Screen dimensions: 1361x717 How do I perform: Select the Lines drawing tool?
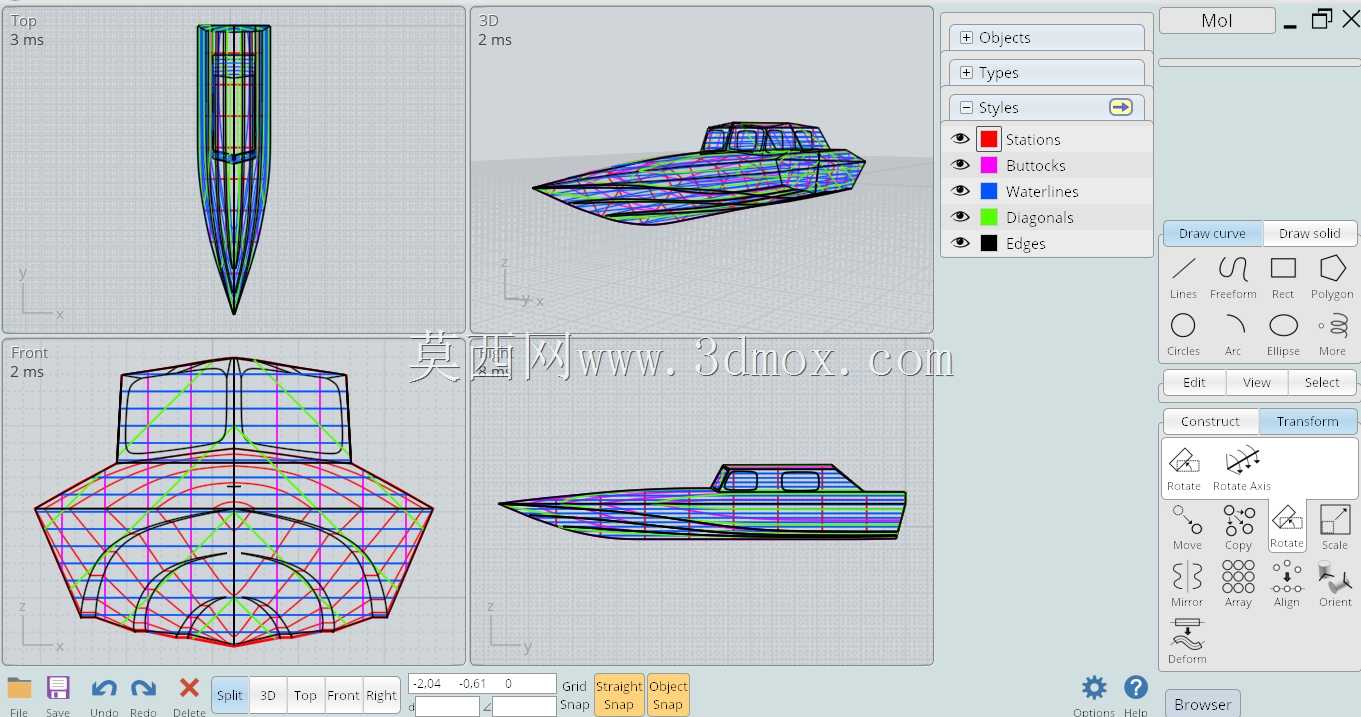click(1183, 277)
